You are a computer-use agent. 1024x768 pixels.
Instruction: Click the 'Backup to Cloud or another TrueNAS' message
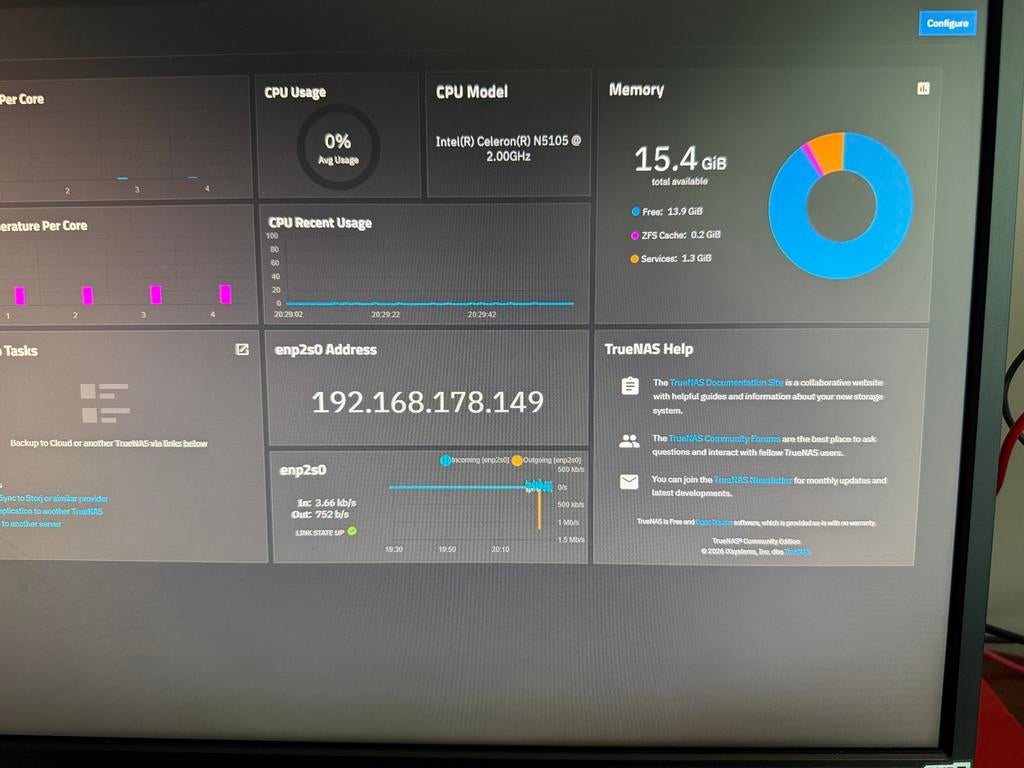pos(108,443)
